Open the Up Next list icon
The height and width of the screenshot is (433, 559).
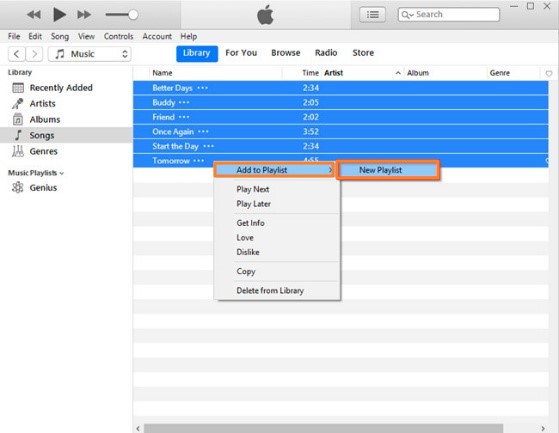pos(372,15)
